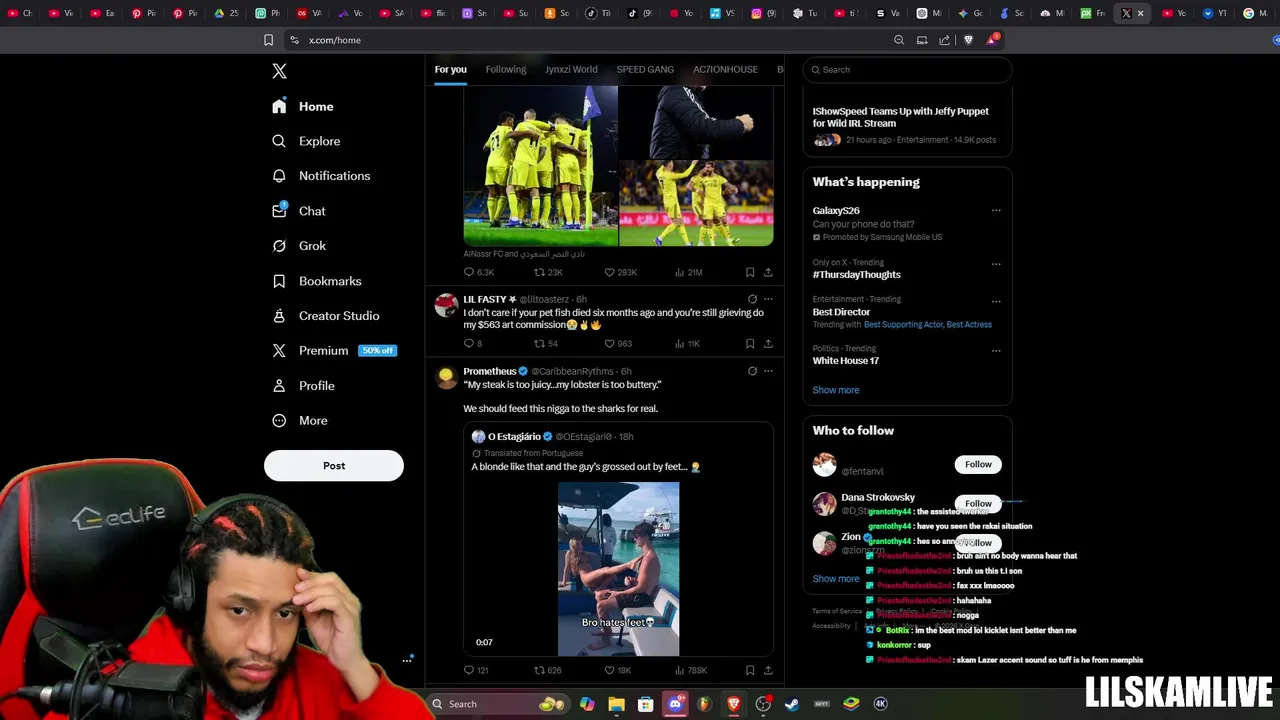Click Grok icon on Prometheus post
1280x720 pixels.
tap(752, 371)
